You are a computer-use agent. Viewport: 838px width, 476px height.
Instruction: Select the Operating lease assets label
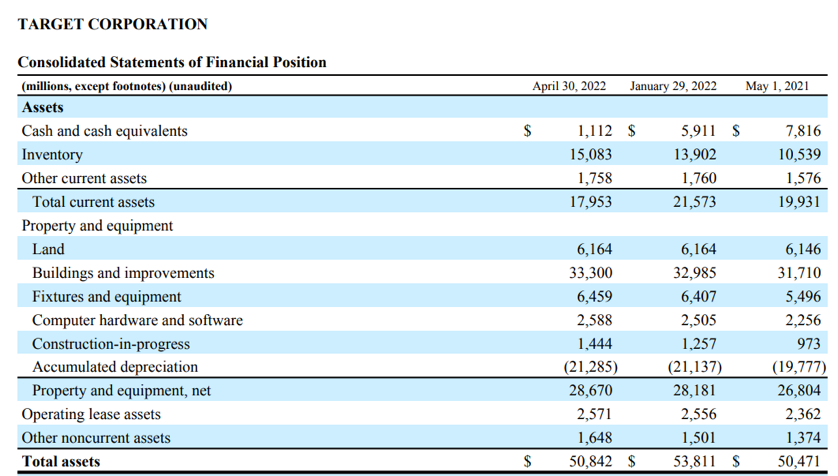click(91, 414)
